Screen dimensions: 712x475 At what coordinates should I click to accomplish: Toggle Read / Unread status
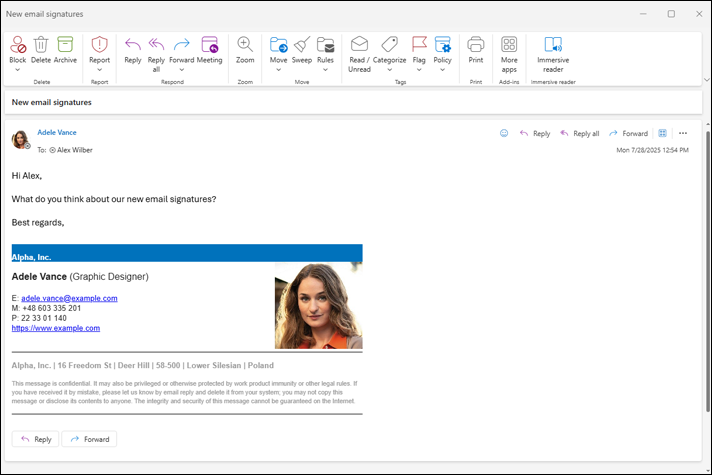click(x=359, y=45)
